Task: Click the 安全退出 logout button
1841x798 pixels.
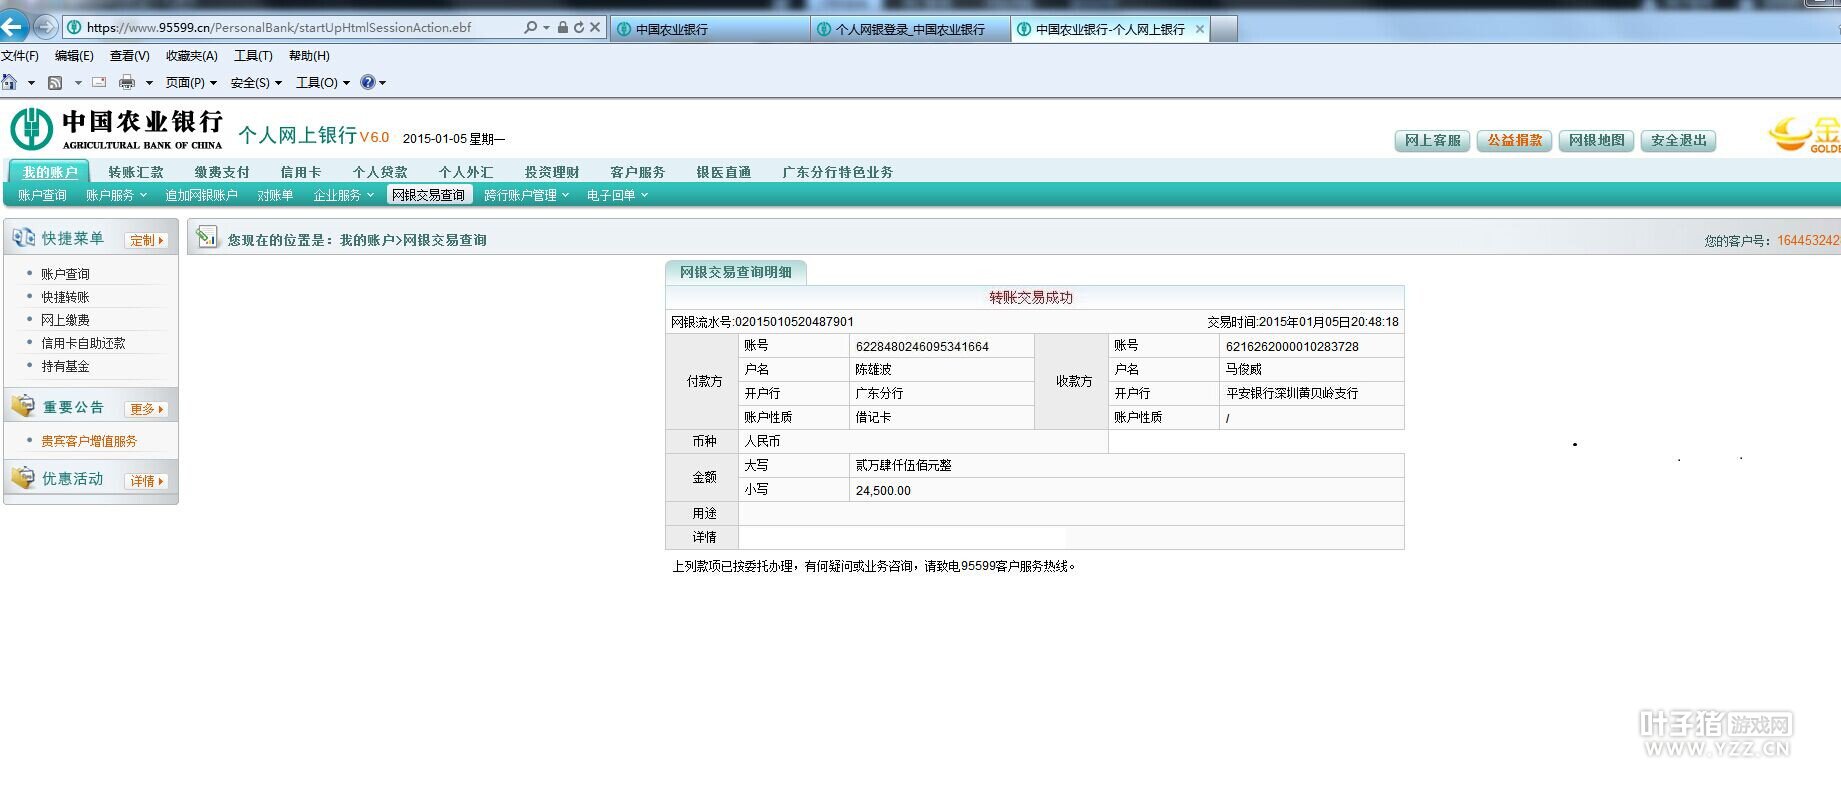Action: tap(1678, 141)
